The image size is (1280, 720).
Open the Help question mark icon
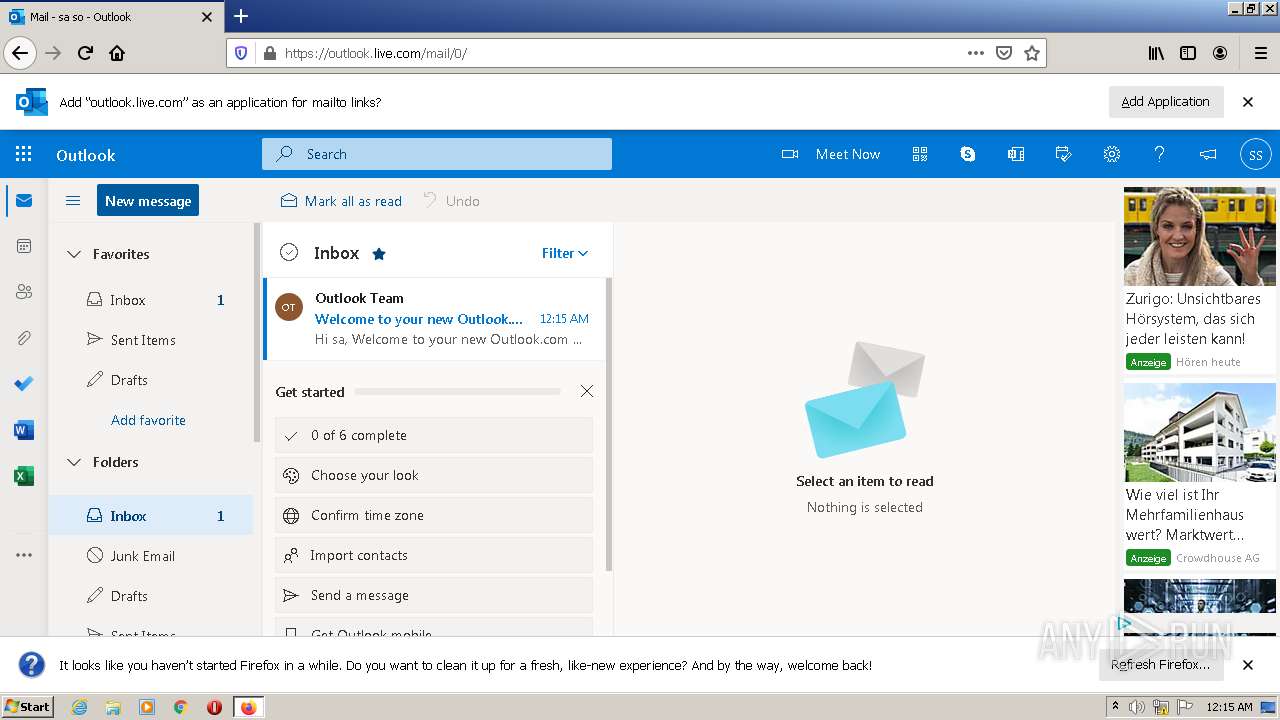coord(1160,154)
